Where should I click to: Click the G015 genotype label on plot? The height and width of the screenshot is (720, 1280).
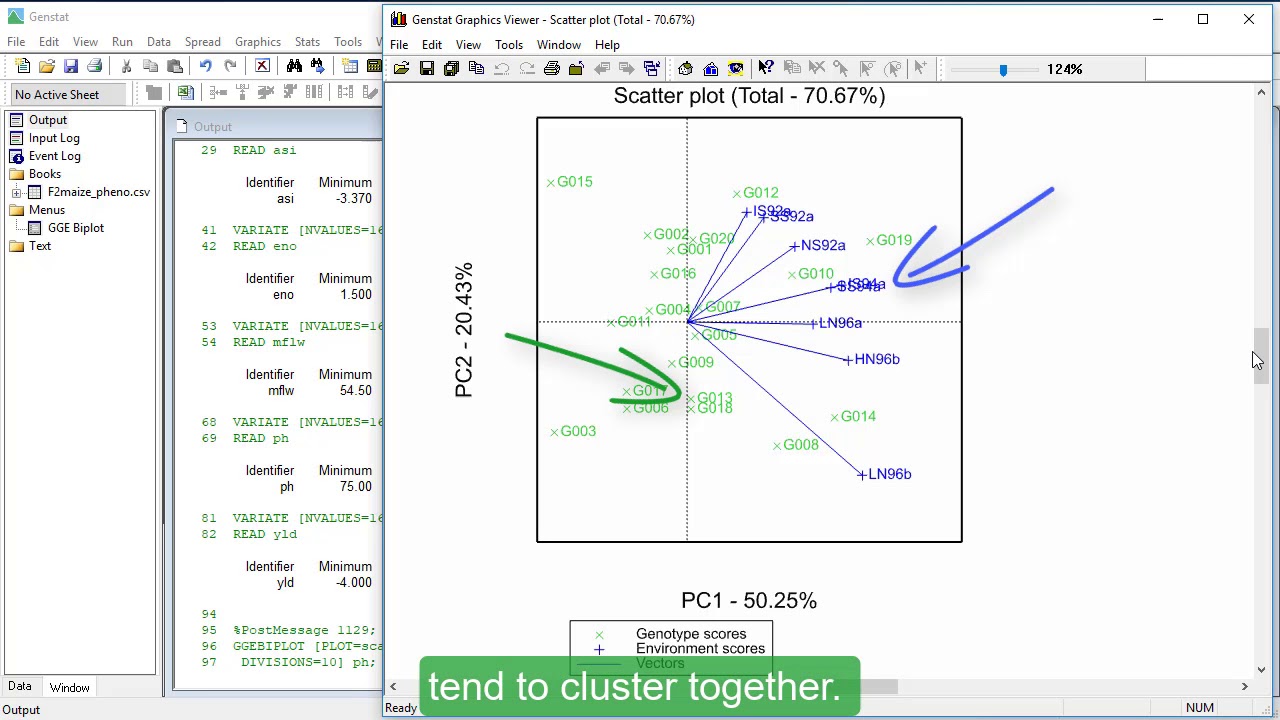[x=574, y=182]
